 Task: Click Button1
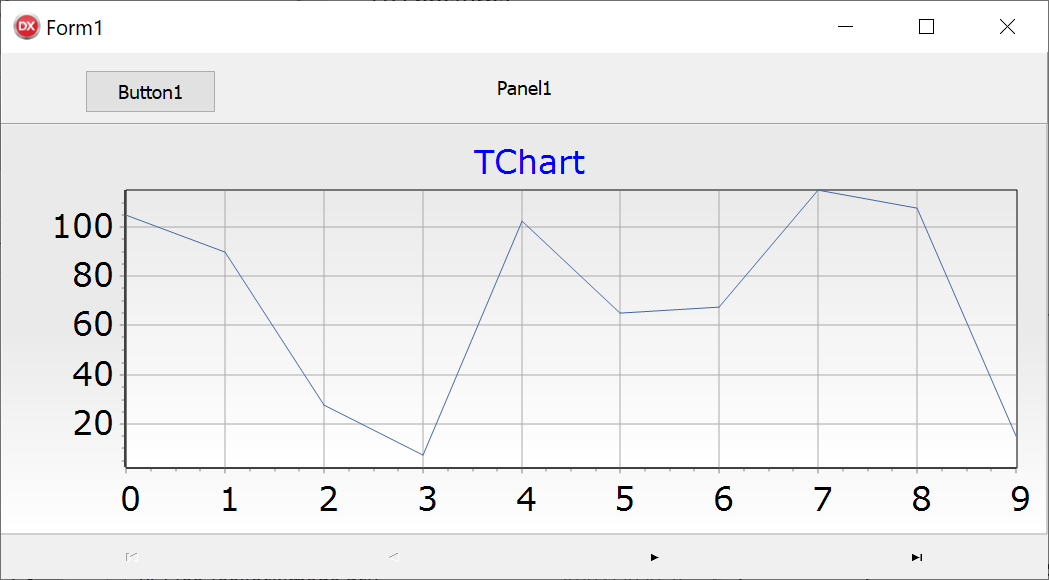point(151,92)
